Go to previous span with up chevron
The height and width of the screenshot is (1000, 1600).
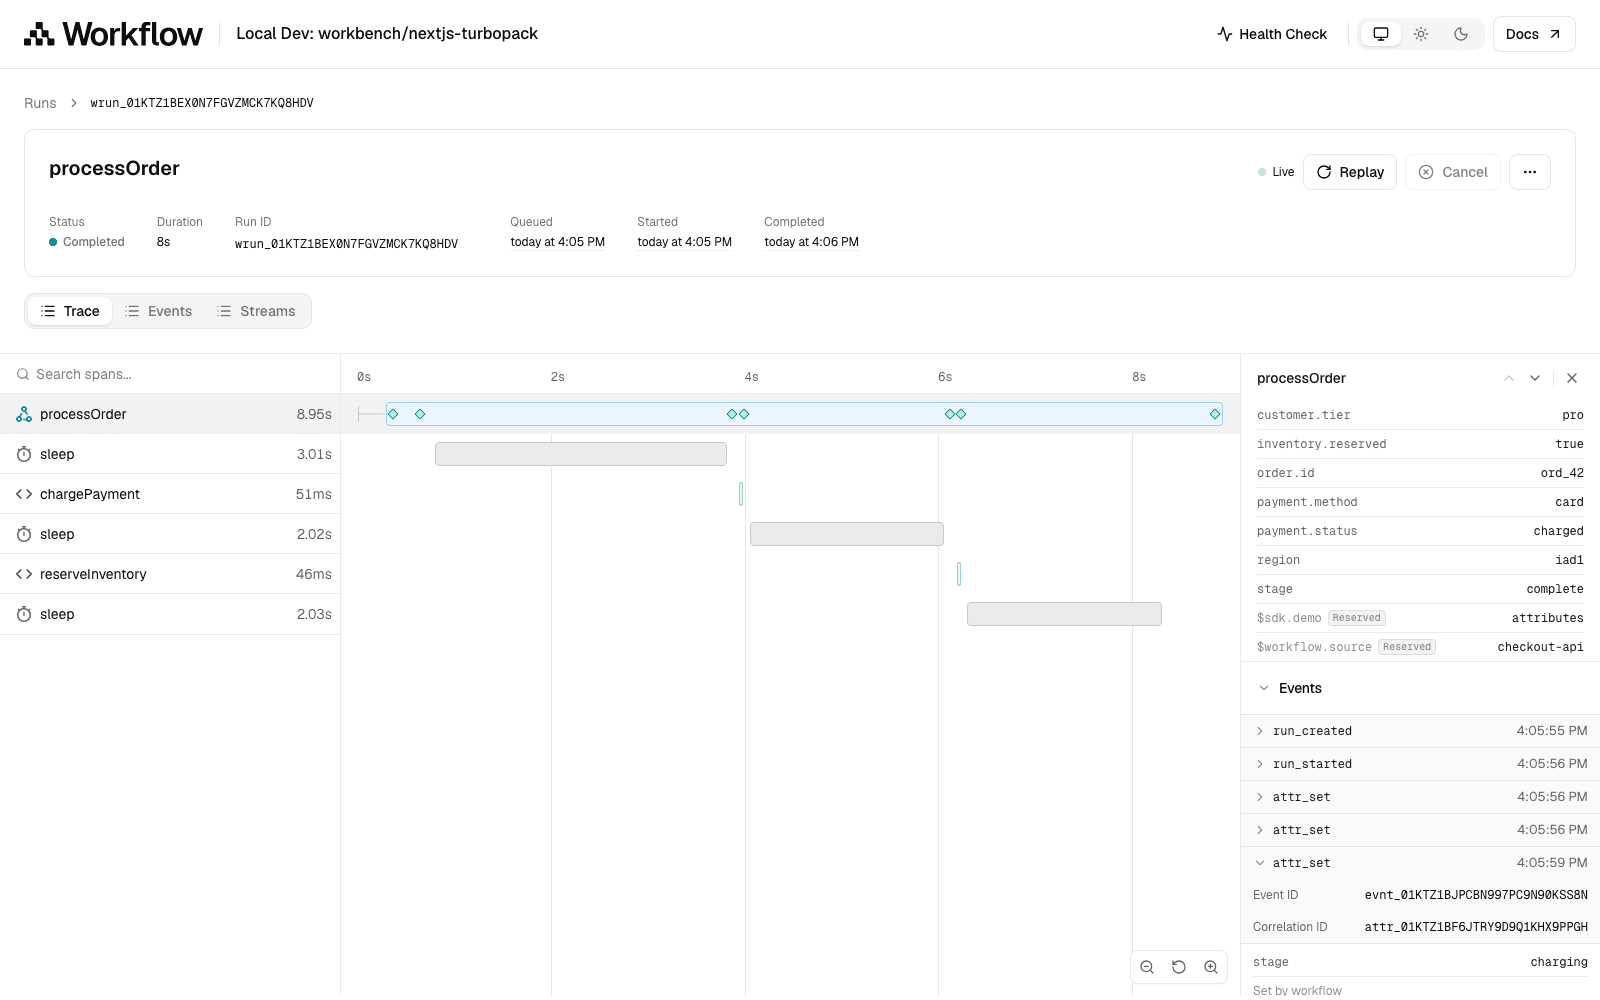[1509, 378]
